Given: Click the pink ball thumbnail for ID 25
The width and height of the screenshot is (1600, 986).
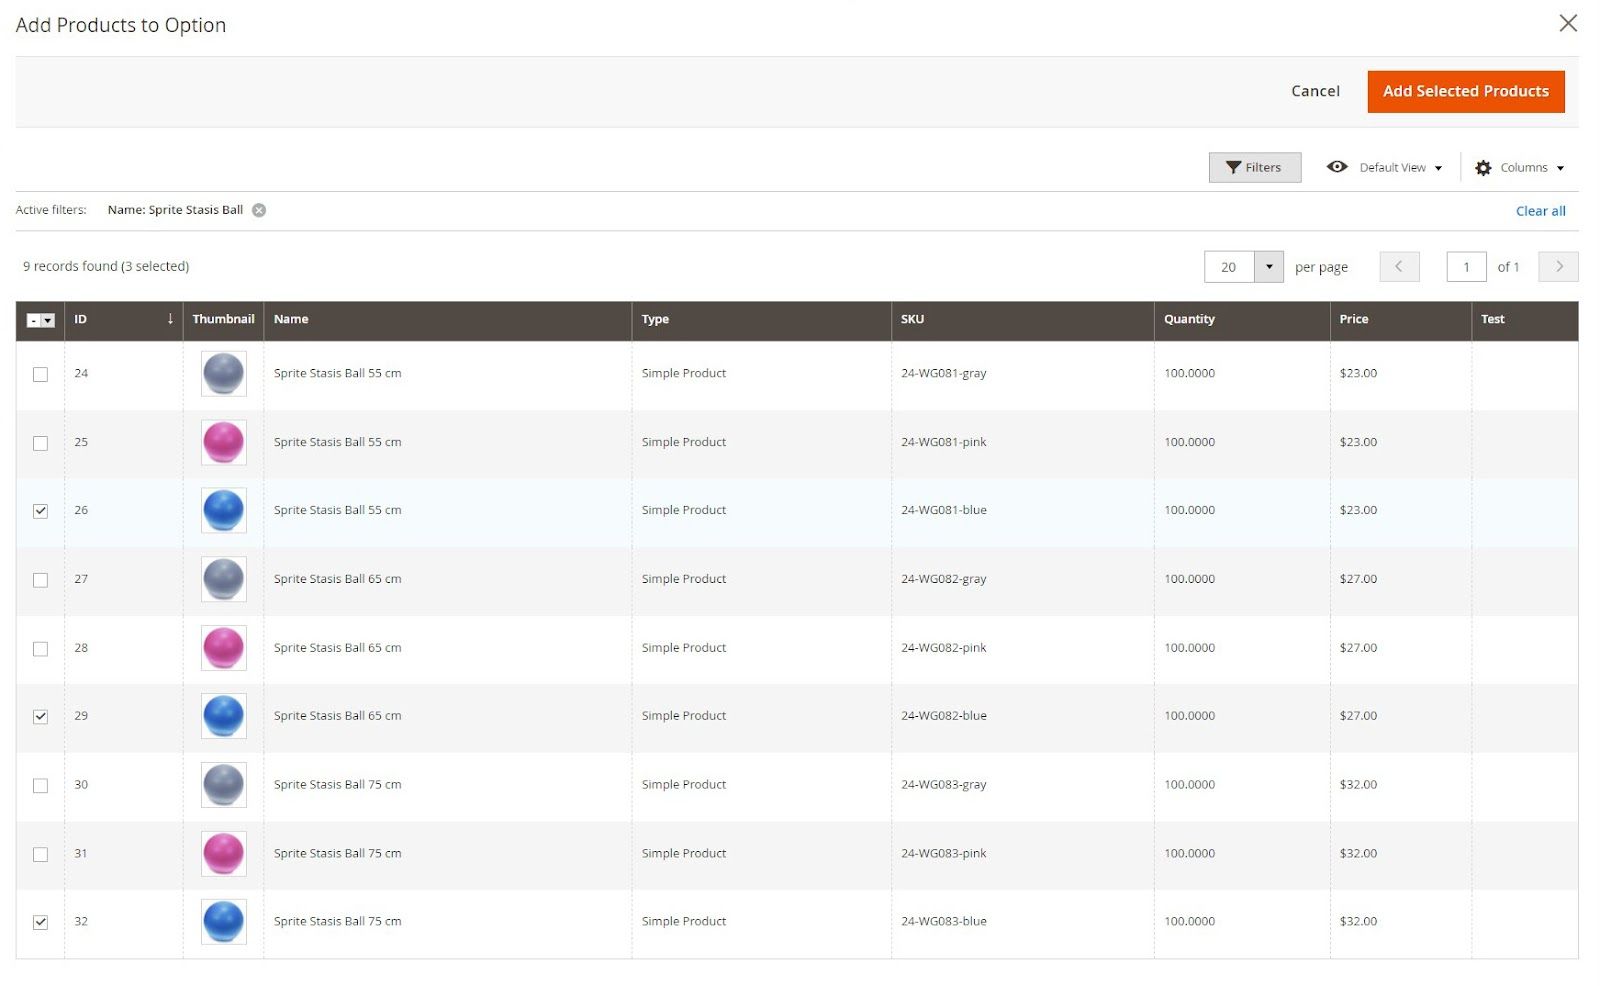Looking at the screenshot, I should 224,443.
